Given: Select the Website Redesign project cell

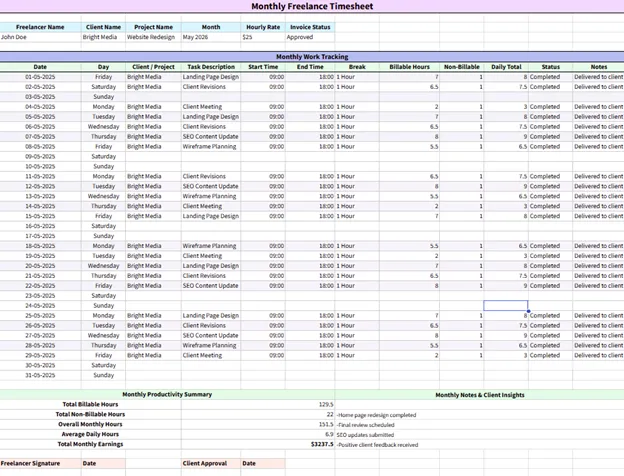Looking at the screenshot, I should point(153,37).
